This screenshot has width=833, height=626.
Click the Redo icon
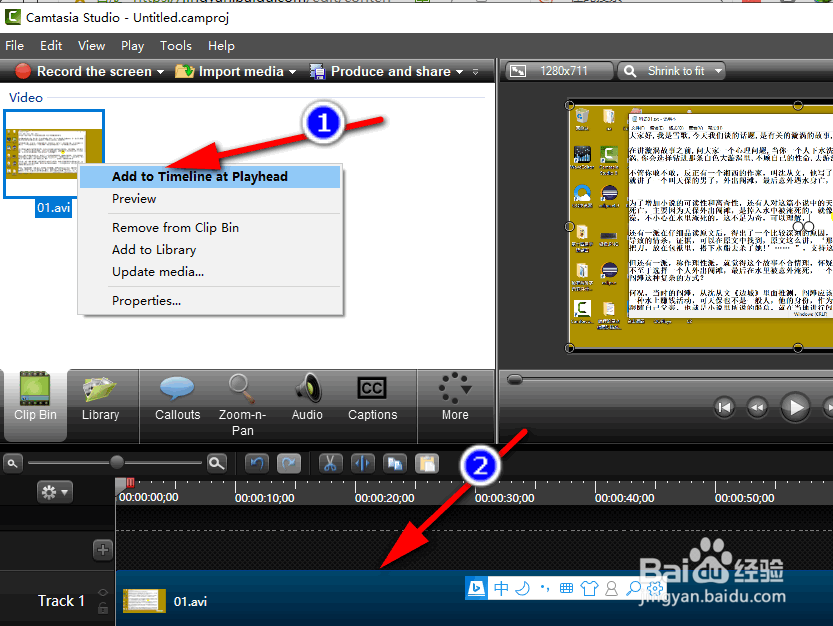coord(289,463)
